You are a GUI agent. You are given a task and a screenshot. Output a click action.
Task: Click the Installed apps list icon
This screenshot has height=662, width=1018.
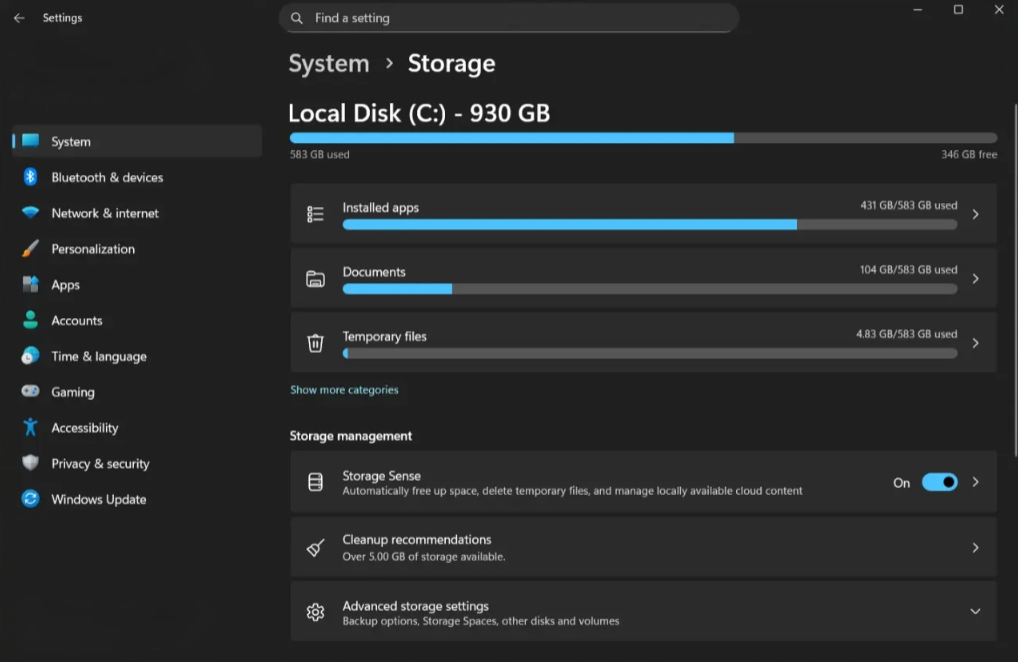(x=316, y=214)
